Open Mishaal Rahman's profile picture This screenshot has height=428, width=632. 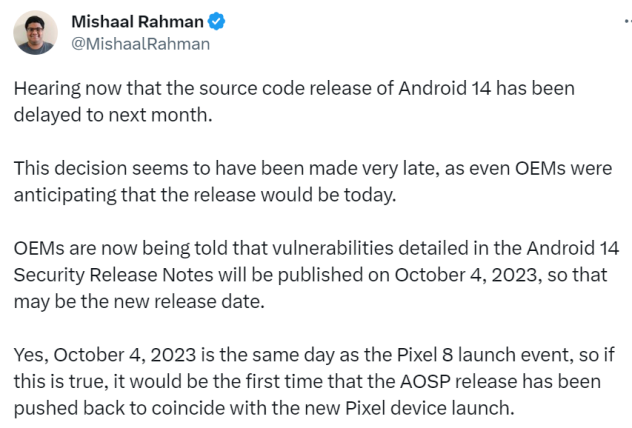pyautogui.click(x=35, y=32)
